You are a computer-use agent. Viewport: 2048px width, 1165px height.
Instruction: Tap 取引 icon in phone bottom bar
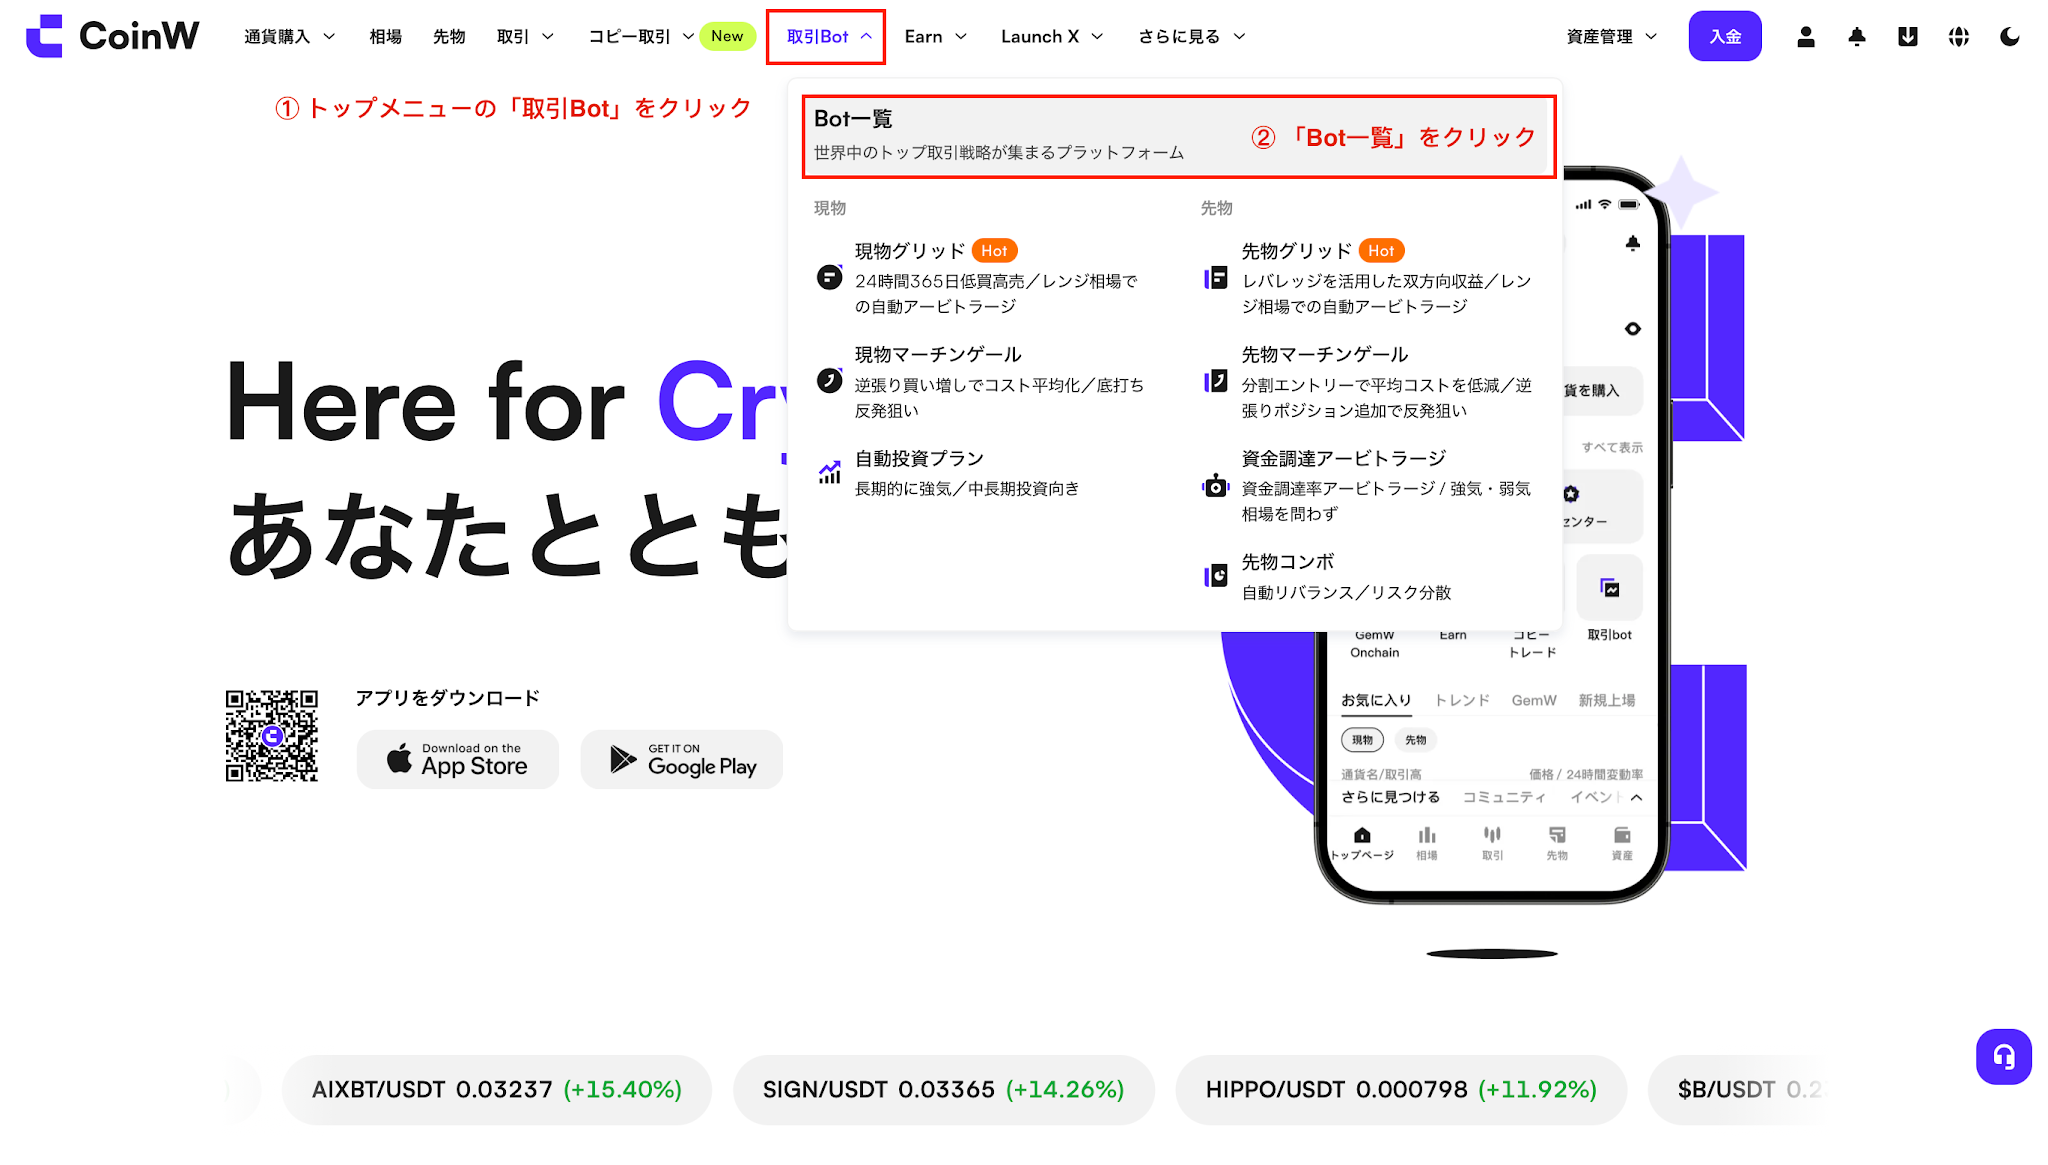point(1492,835)
